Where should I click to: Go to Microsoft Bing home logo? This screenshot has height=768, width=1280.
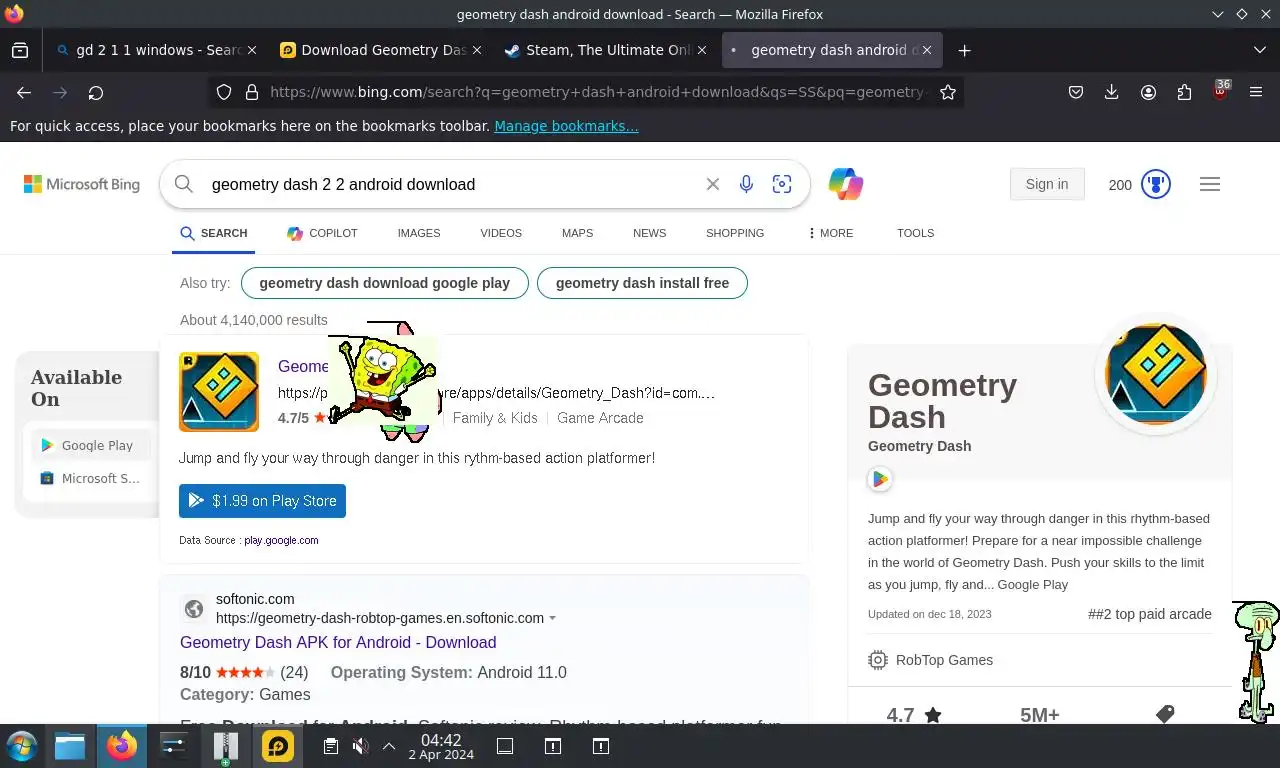click(x=82, y=184)
